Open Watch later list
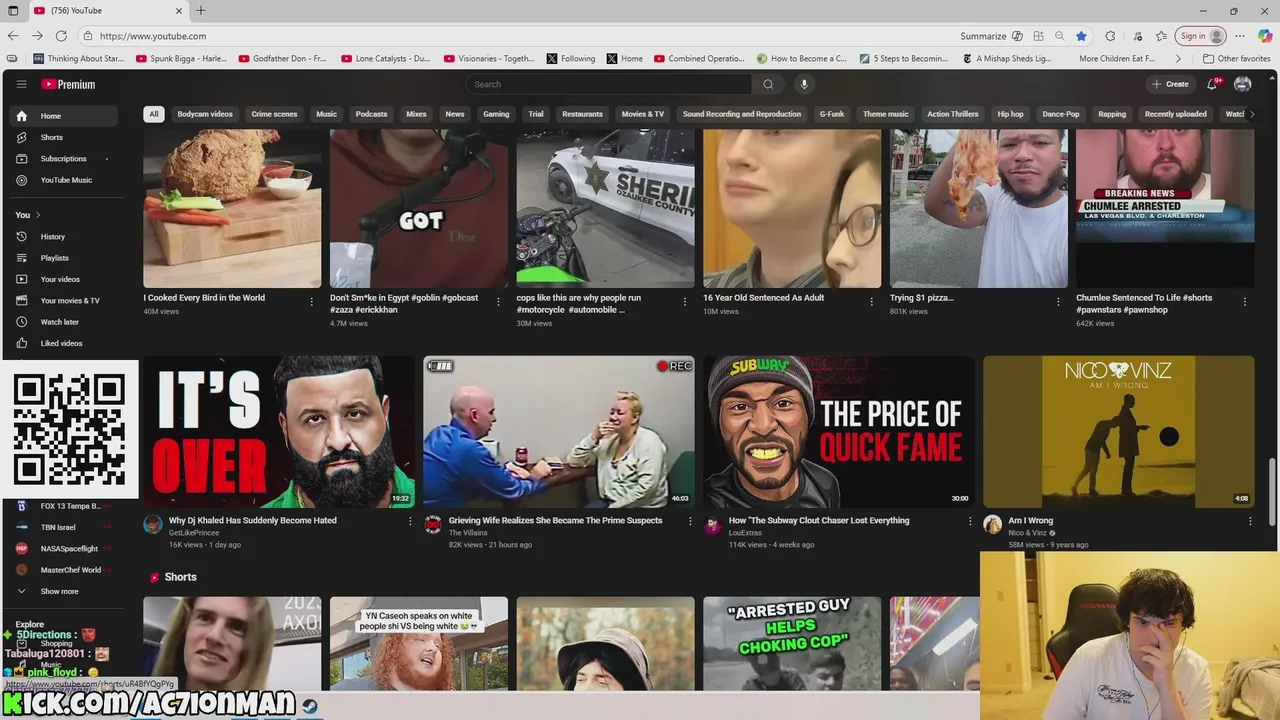Viewport: 1280px width, 720px height. (x=64, y=322)
